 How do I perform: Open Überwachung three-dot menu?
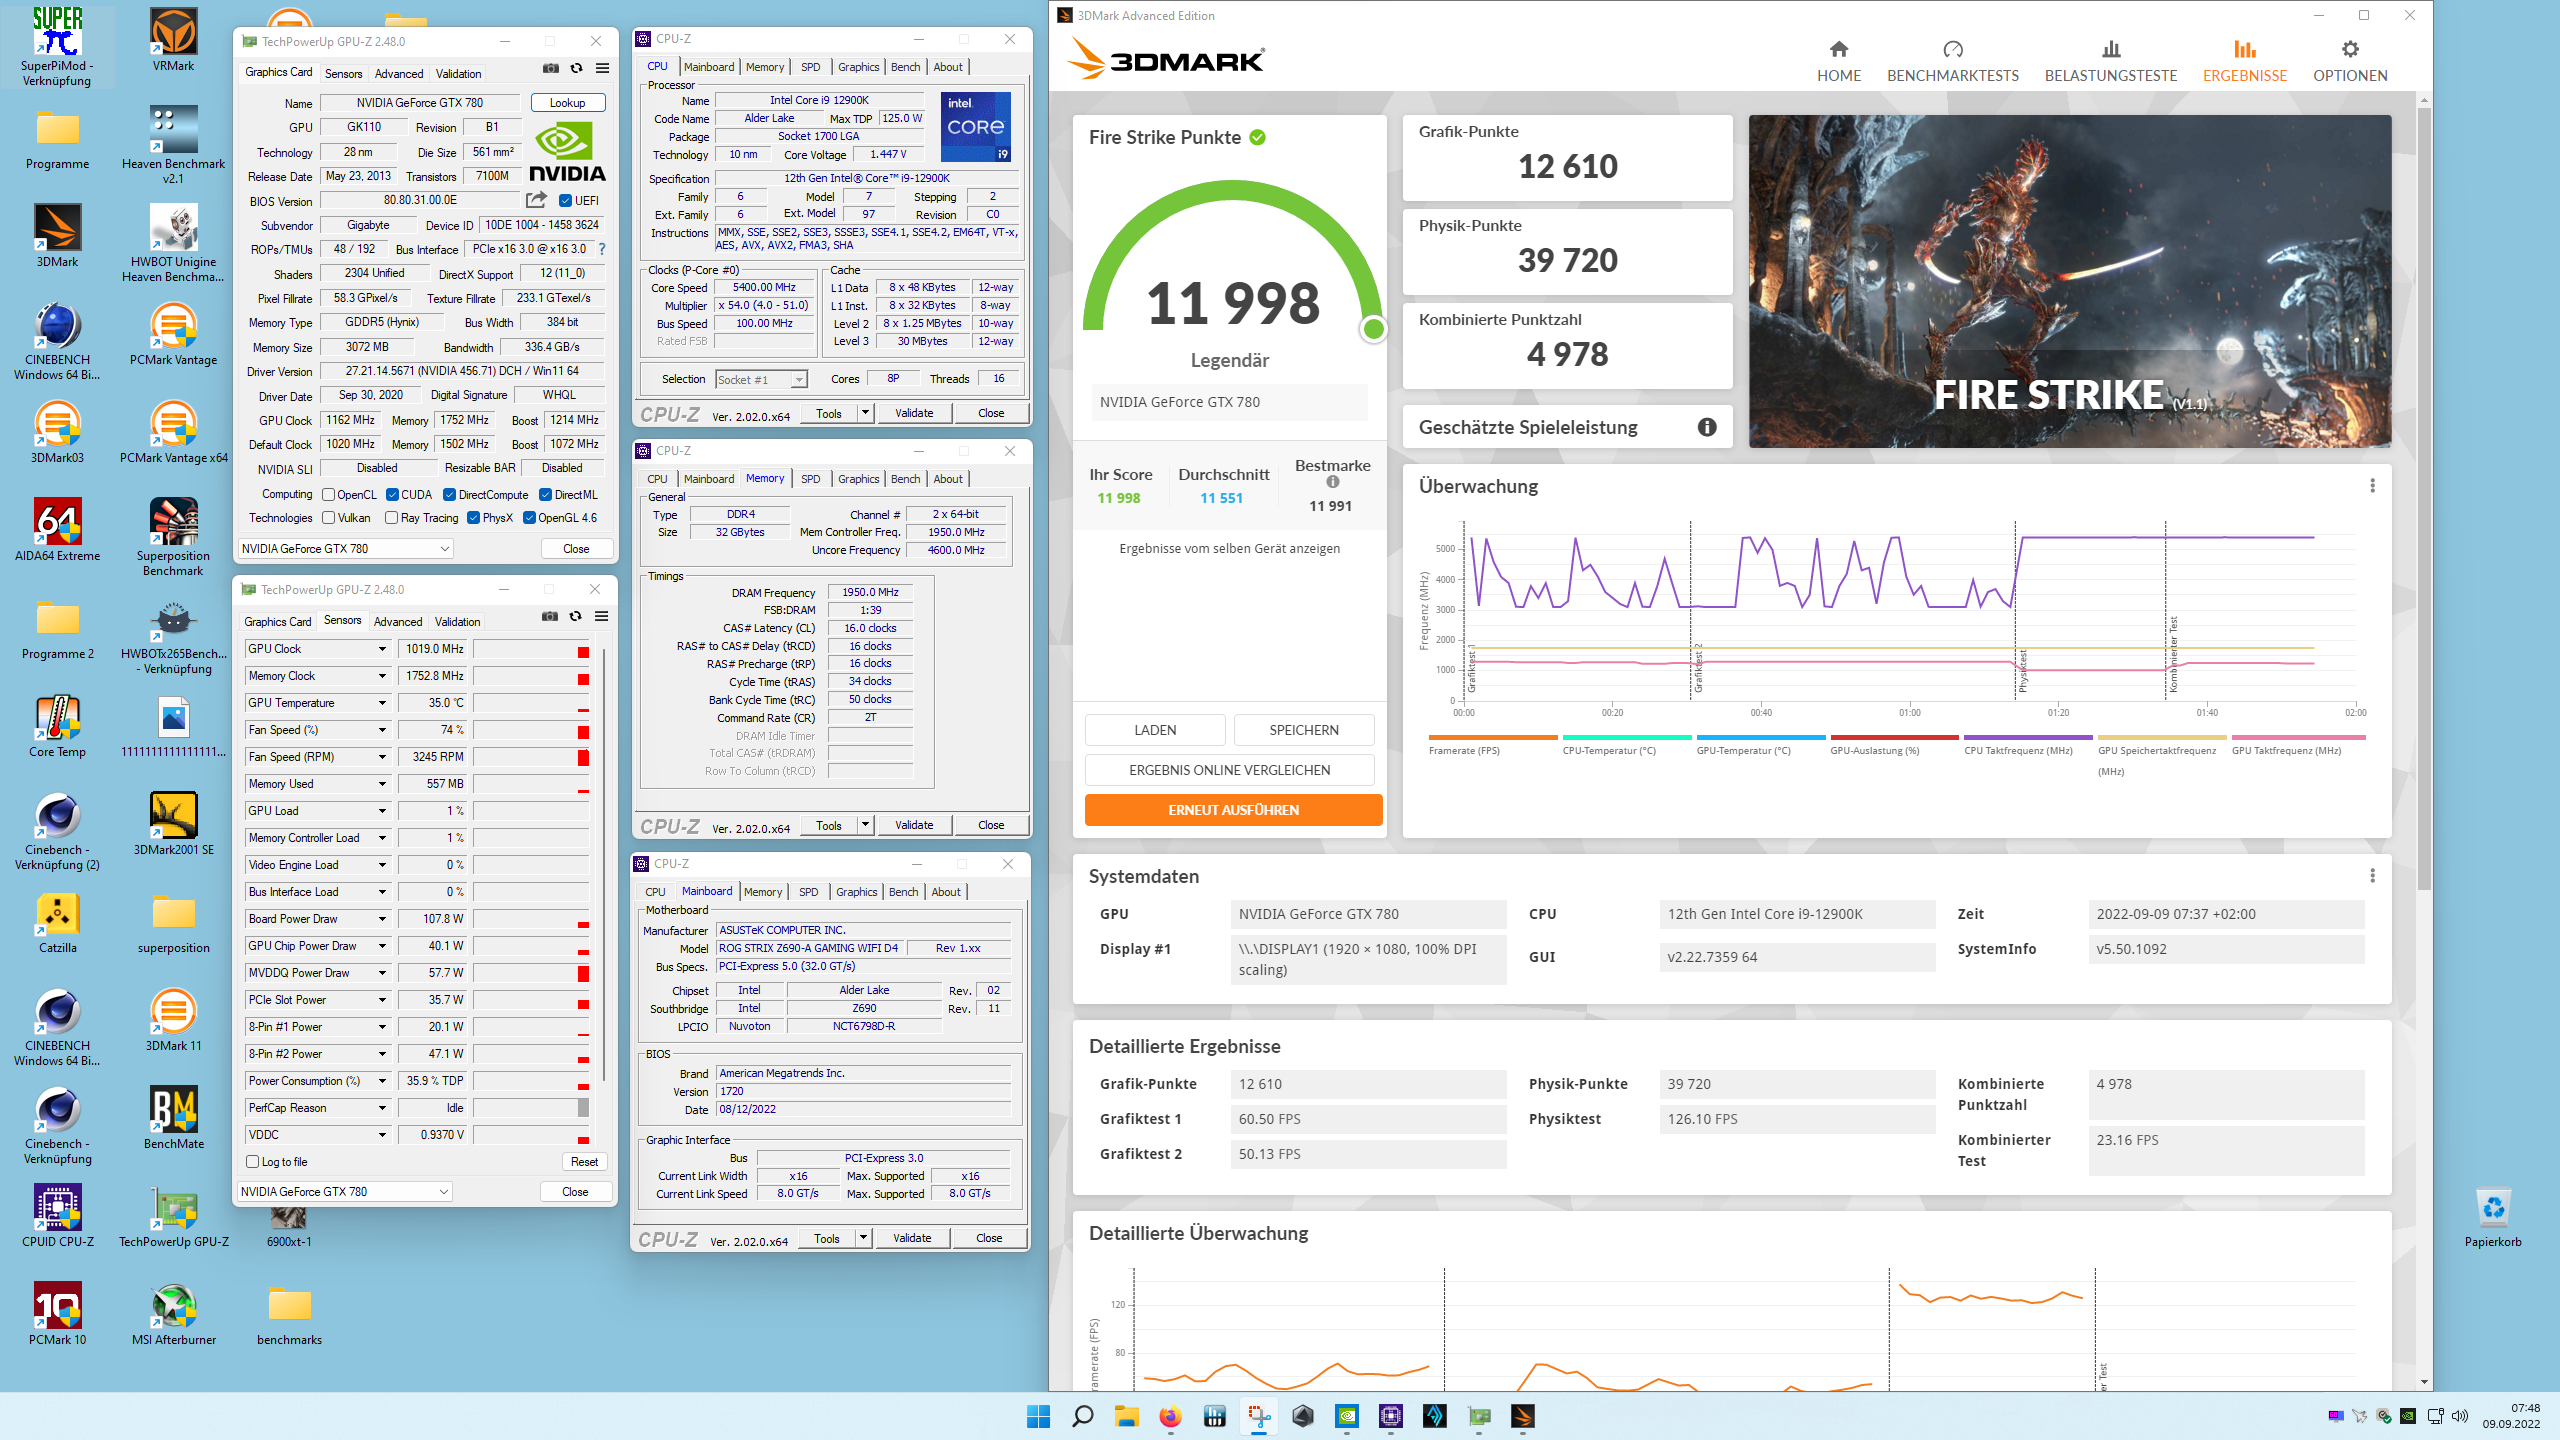coord(2372,486)
